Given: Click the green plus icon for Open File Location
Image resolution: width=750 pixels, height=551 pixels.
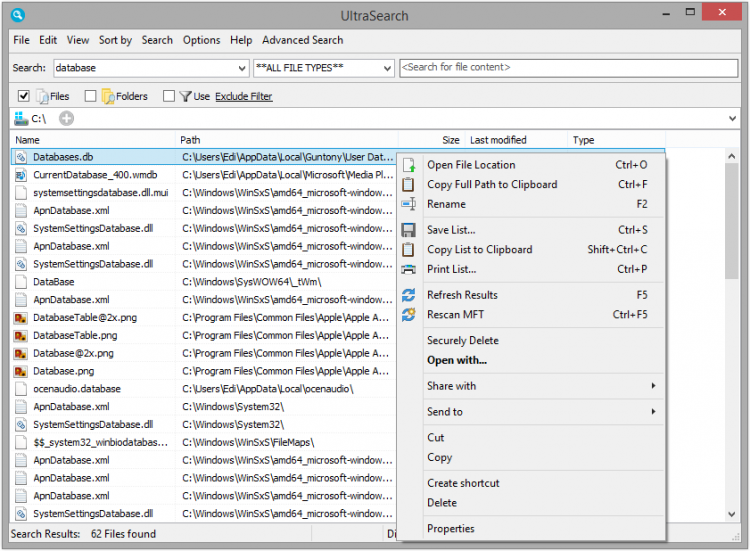Looking at the screenshot, I should (408, 165).
